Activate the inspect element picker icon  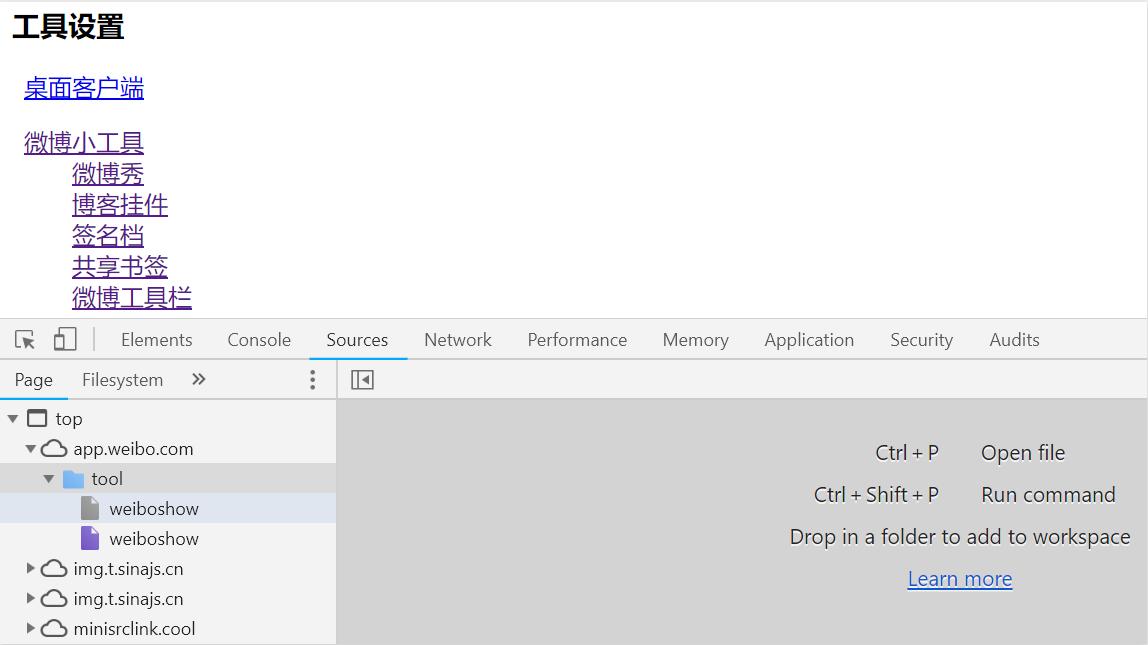tap(25, 340)
